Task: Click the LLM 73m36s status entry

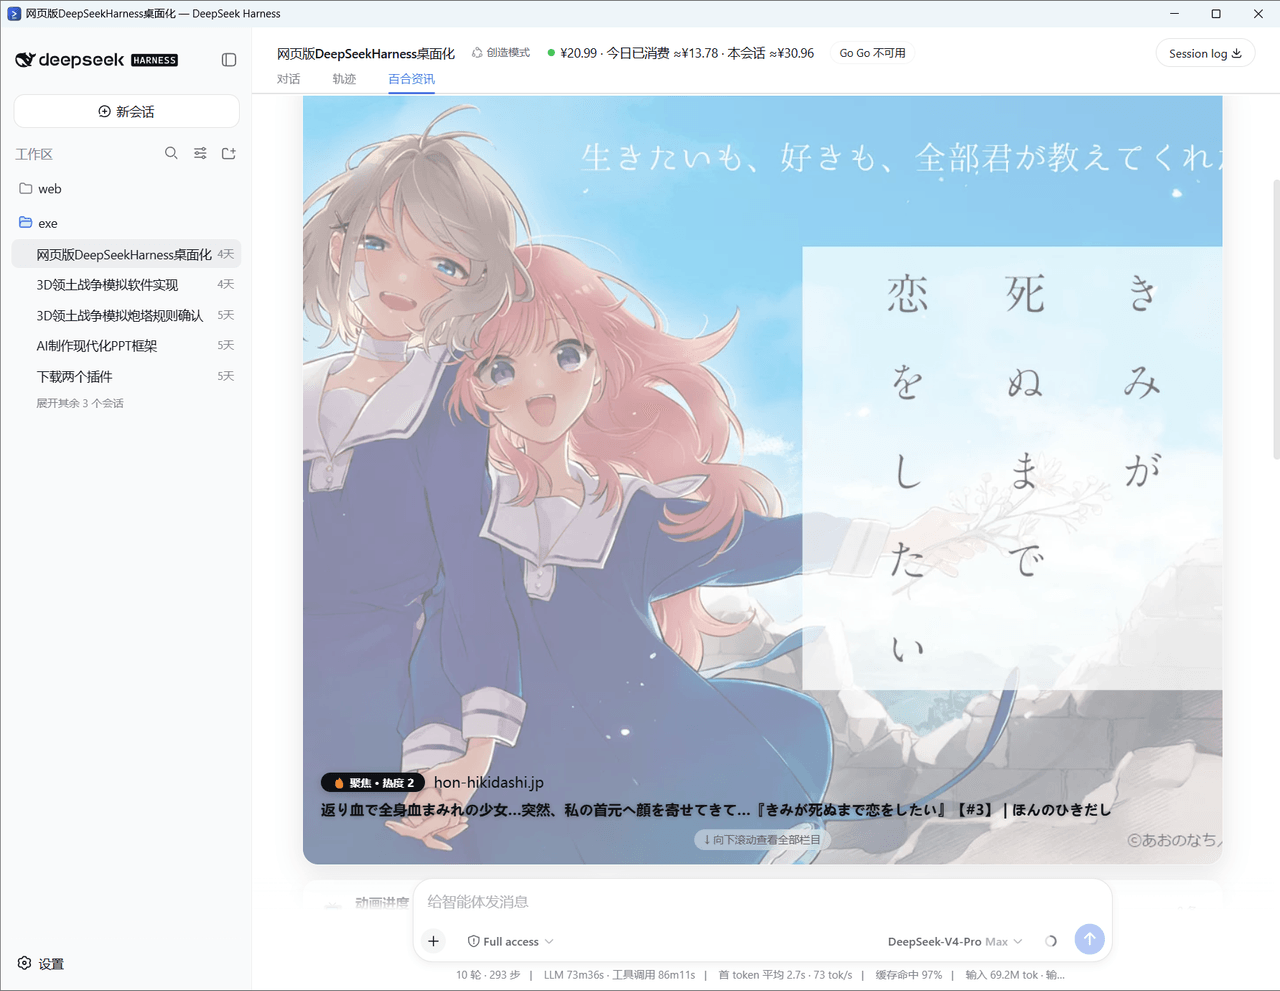Action: pos(619,975)
